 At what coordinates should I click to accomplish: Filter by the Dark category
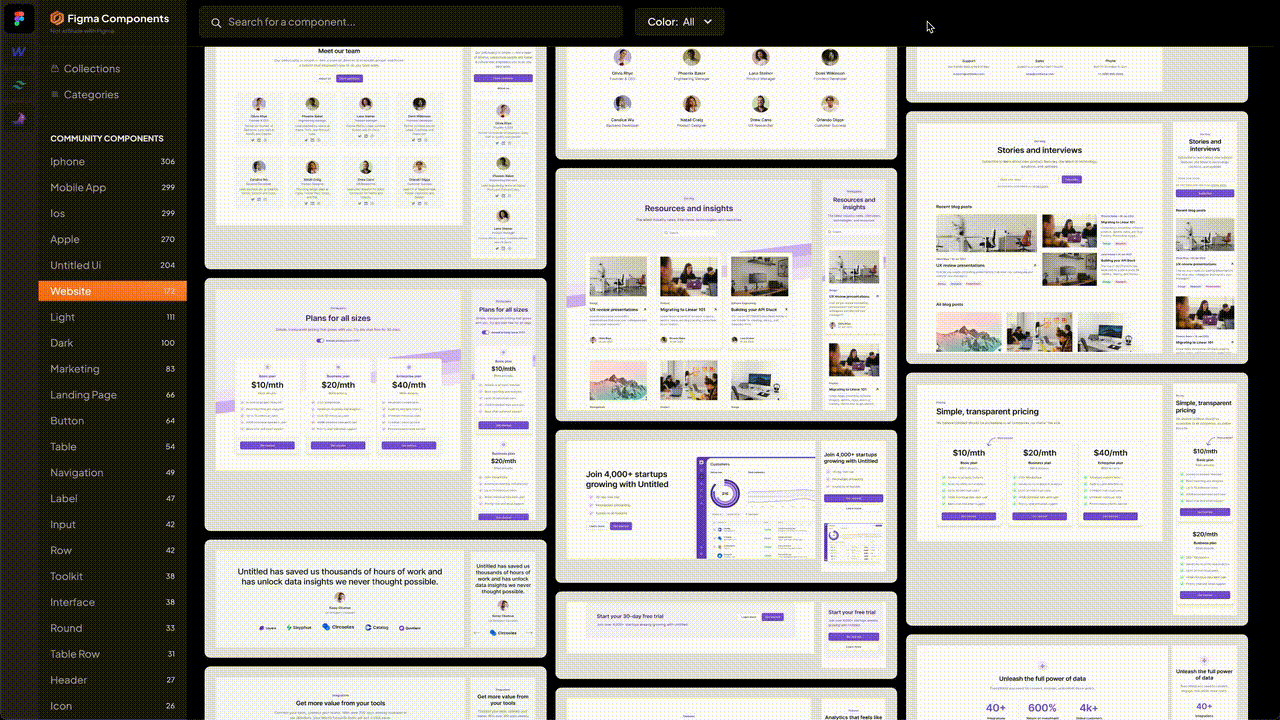point(112,343)
